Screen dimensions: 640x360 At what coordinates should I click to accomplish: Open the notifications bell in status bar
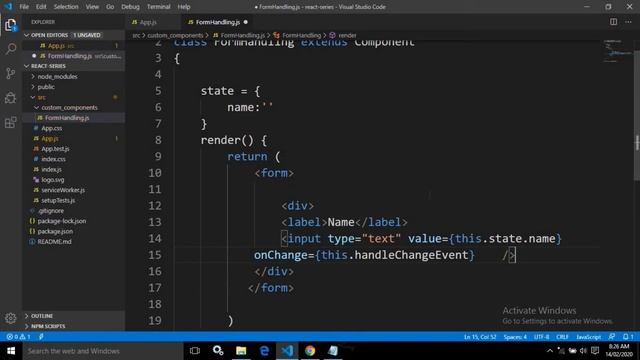(x=628, y=337)
